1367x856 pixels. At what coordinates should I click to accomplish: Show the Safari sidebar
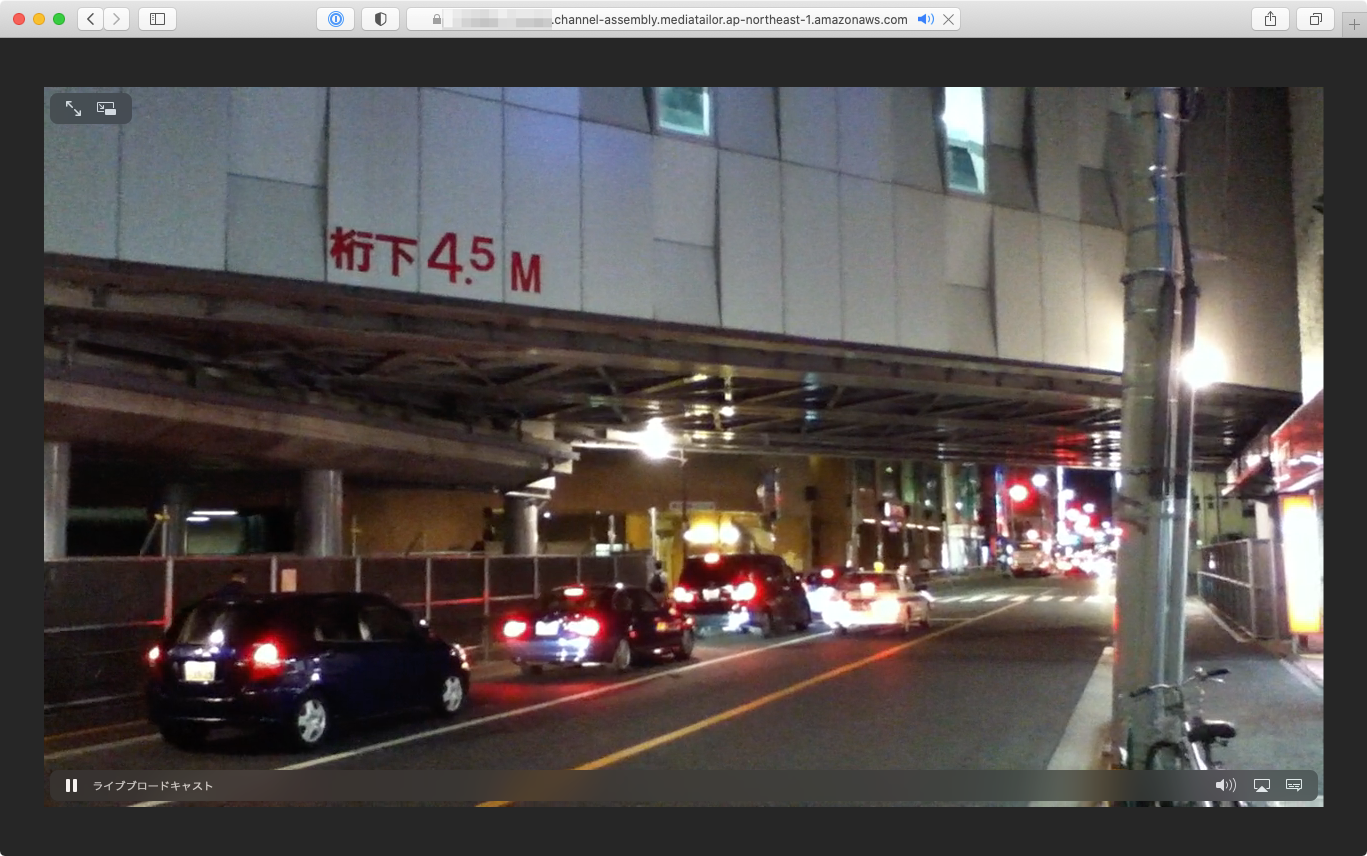(x=157, y=19)
